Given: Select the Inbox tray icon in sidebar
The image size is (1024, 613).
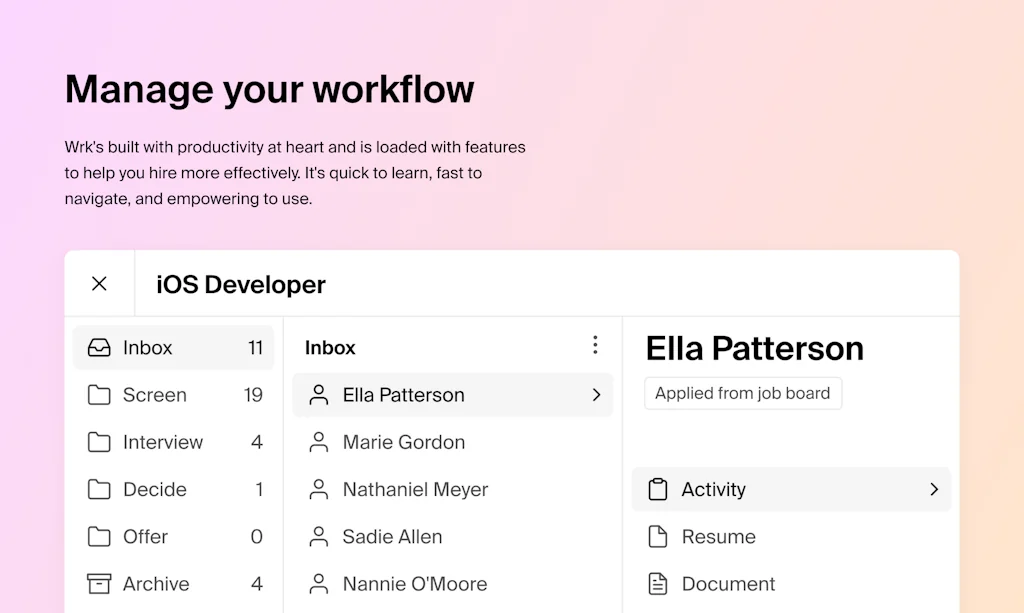Looking at the screenshot, I should [99, 347].
